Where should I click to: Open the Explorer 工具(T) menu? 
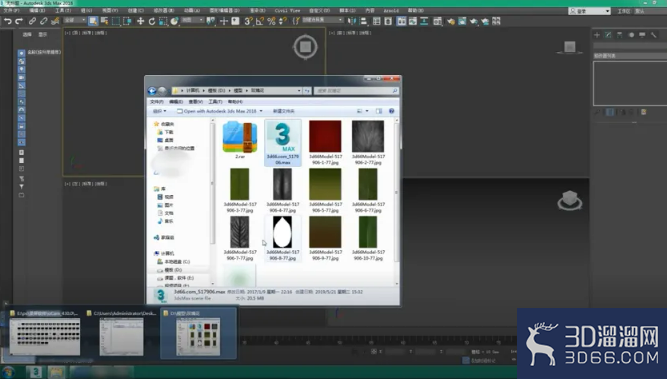click(x=215, y=102)
